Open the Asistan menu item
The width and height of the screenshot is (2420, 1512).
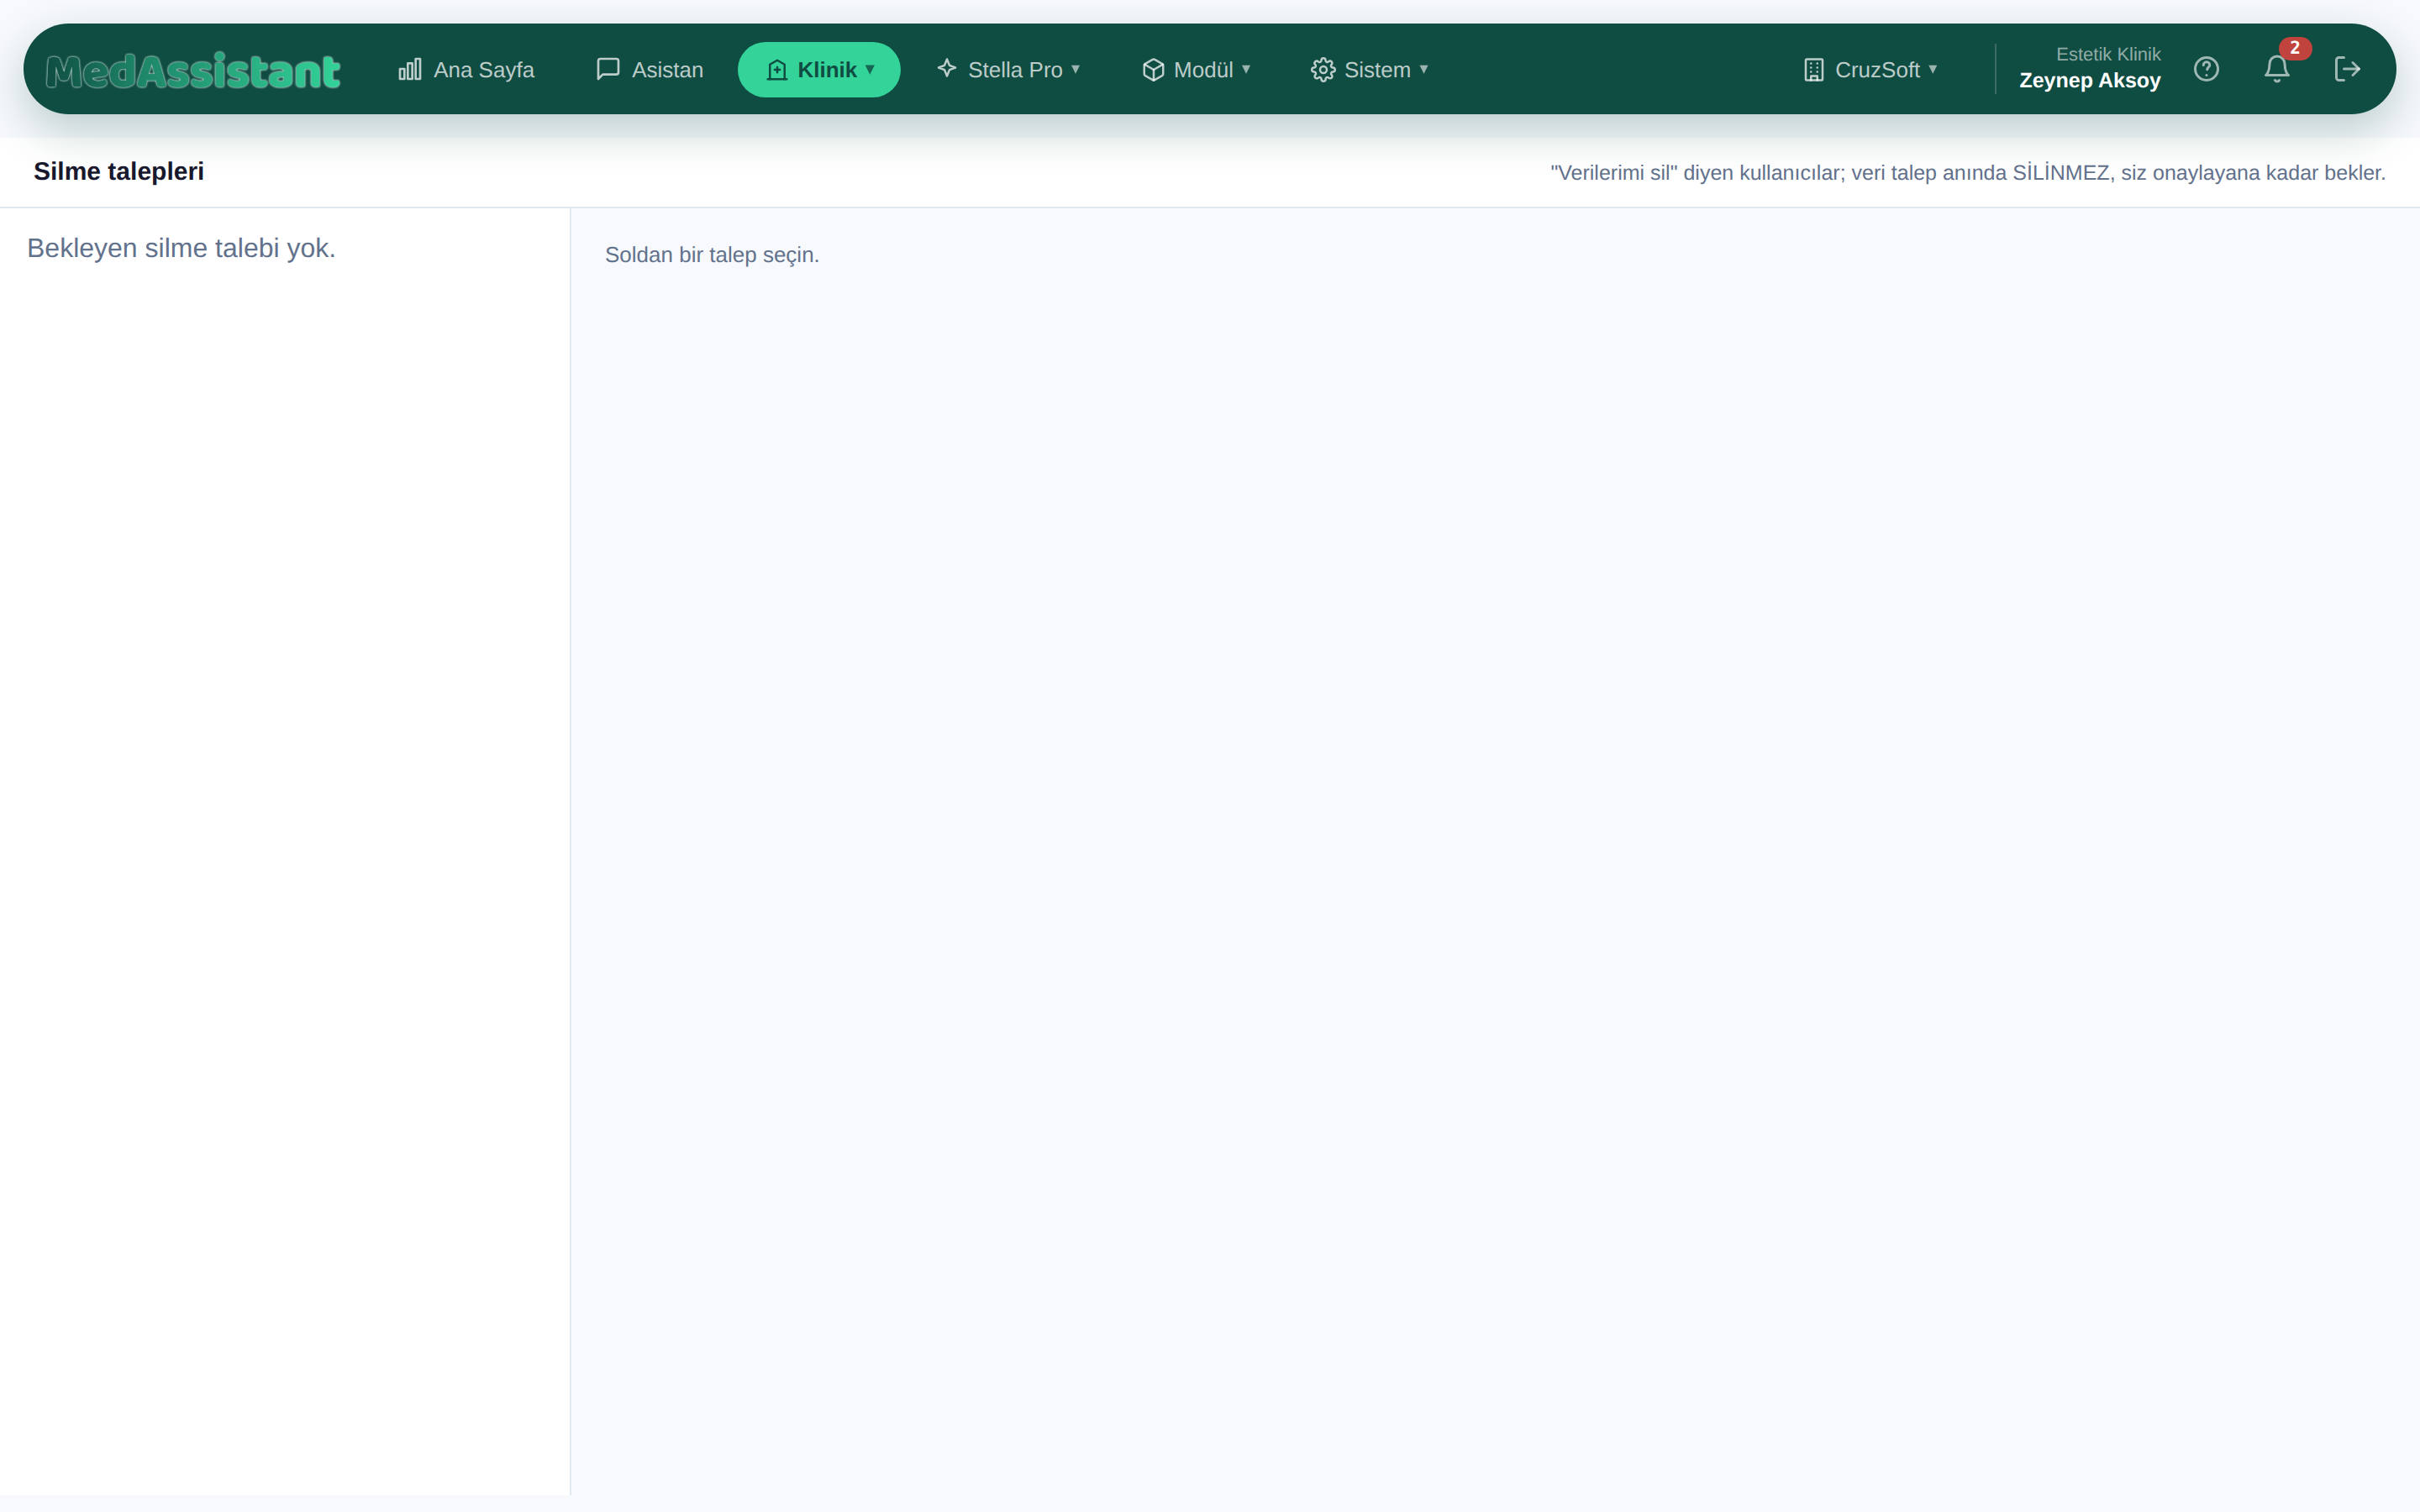650,70
